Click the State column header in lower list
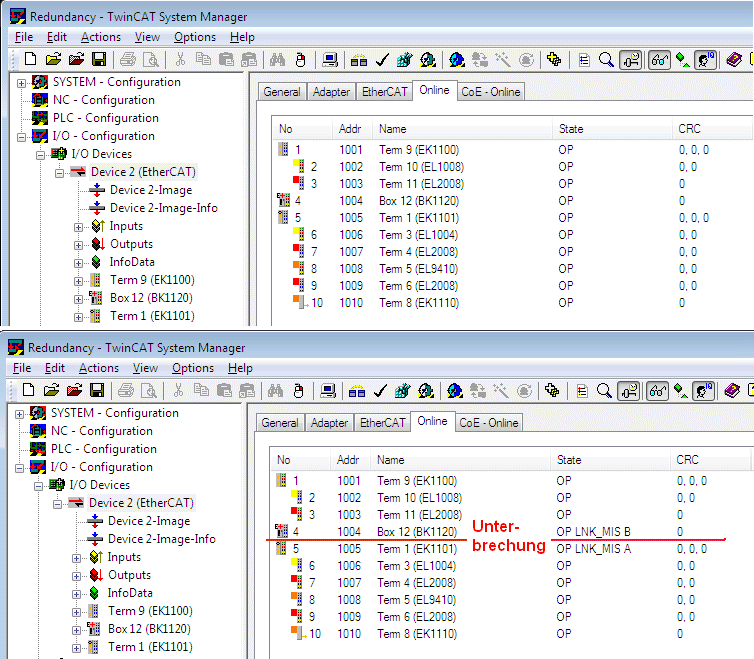The height and width of the screenshot is (659, 754). click(569, 460)
